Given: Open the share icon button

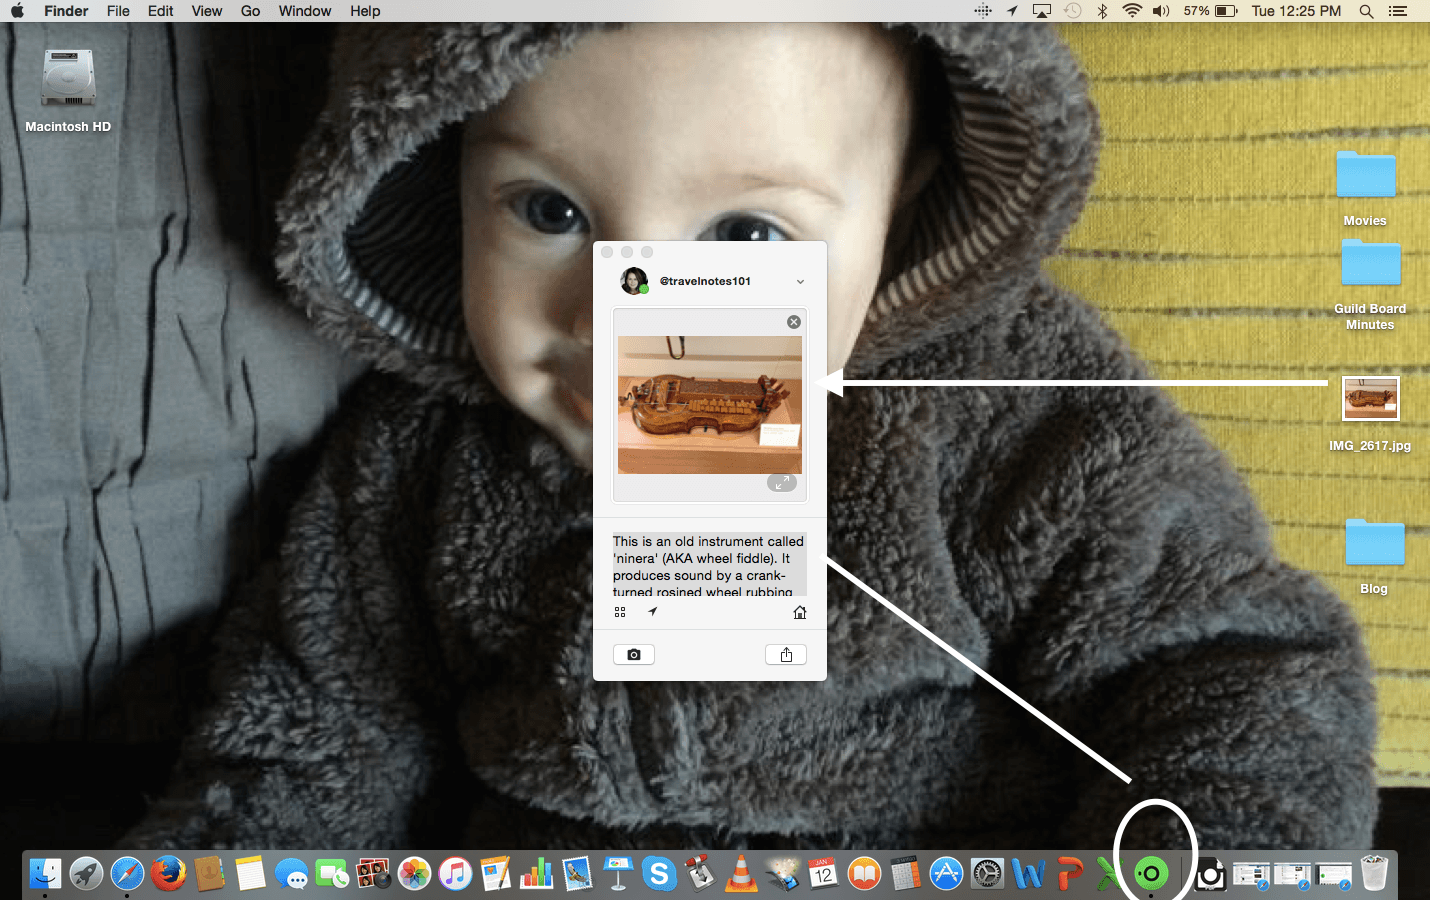Looking at the screenshot, I should point(786,654).
